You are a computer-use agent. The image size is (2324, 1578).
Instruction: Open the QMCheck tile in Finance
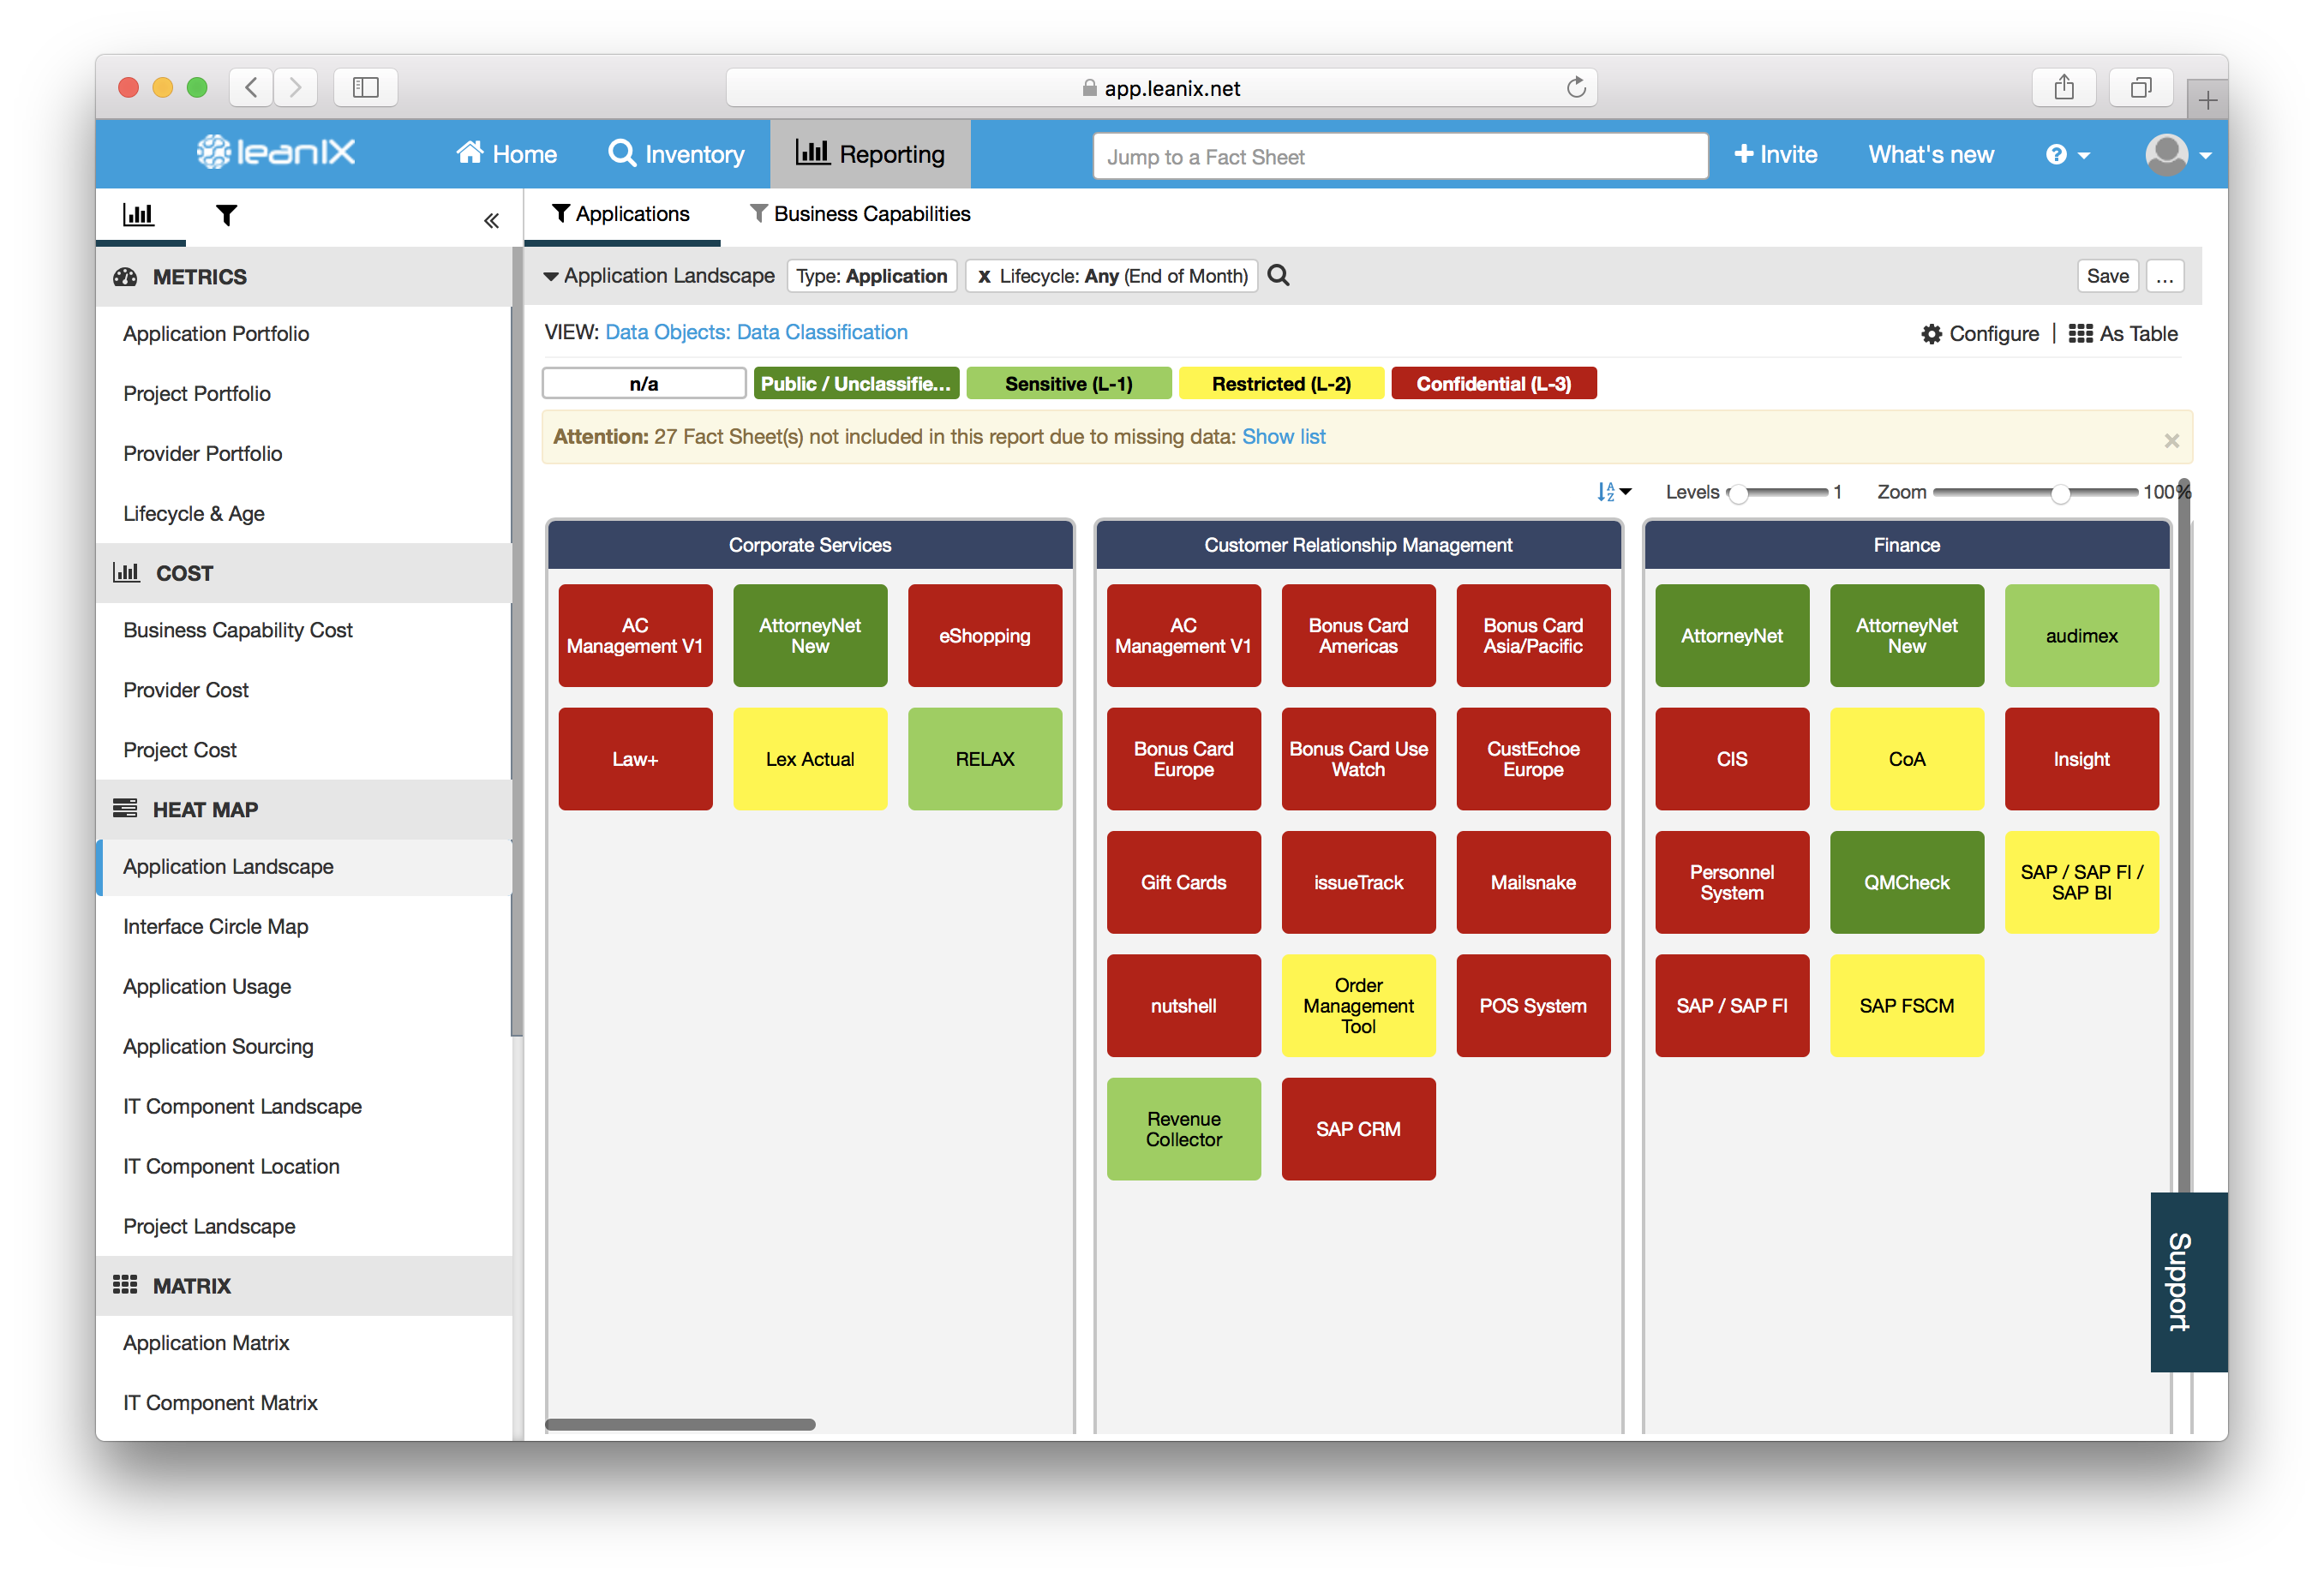click(1906, 883)
